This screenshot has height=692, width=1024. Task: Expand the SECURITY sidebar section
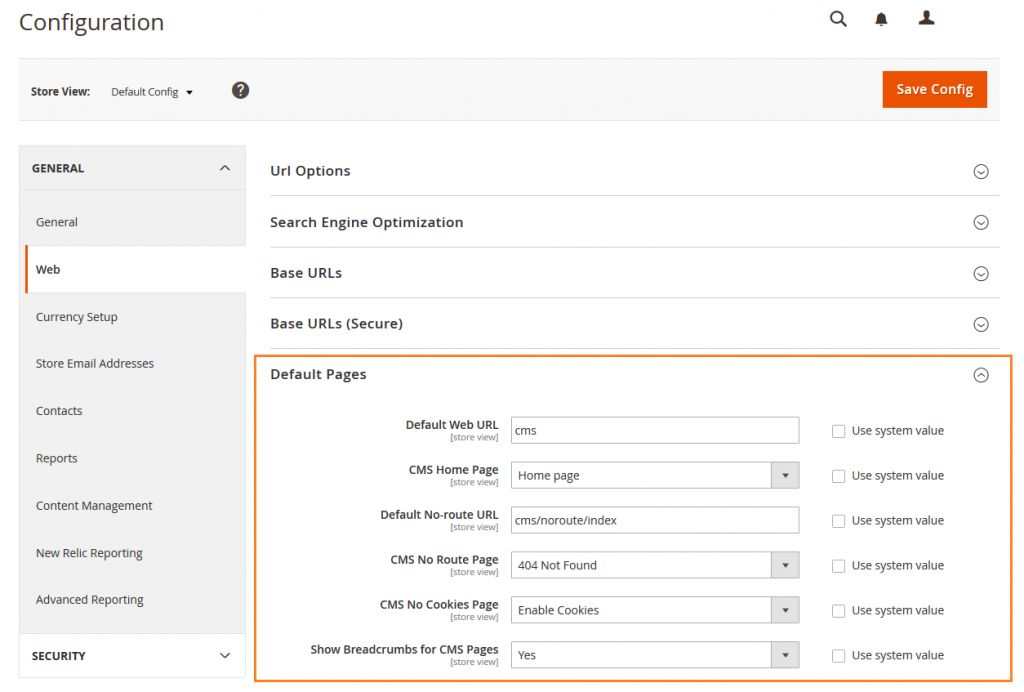coord(132,656)
